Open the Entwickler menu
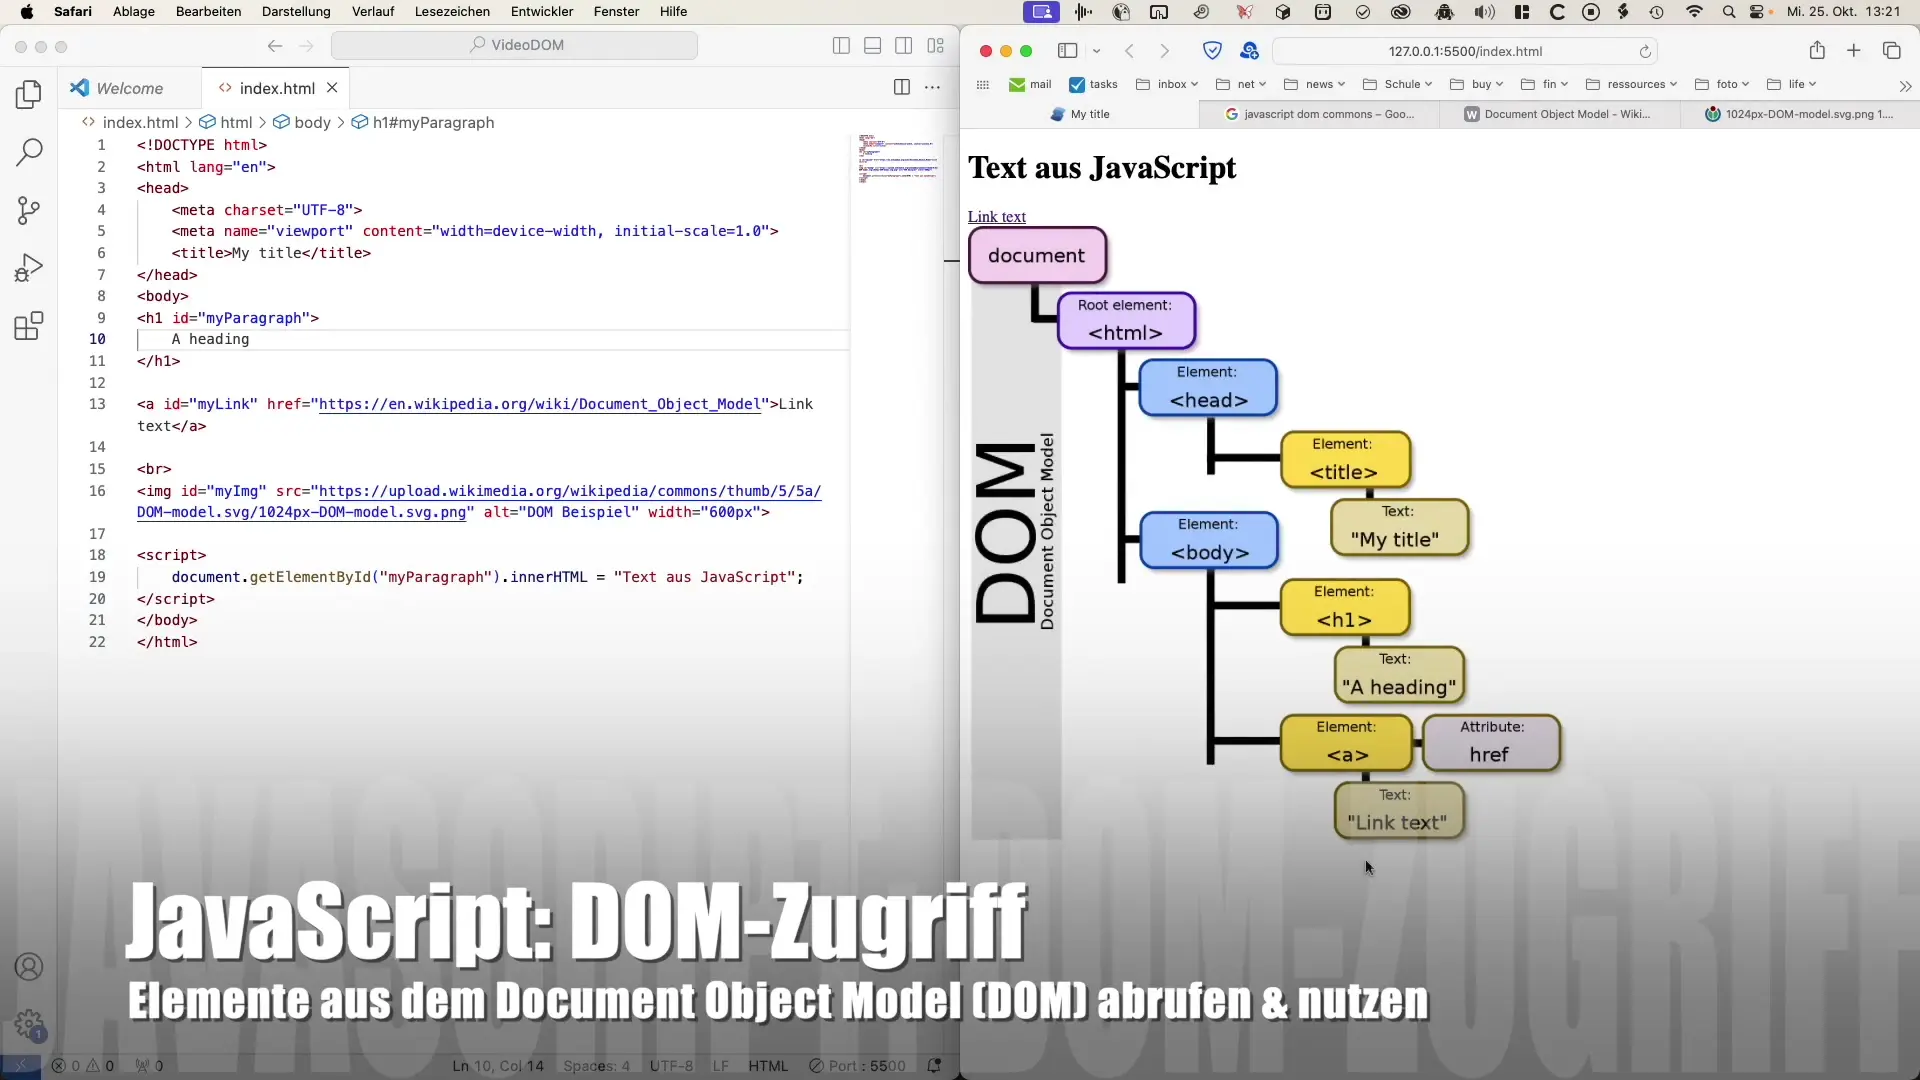 click(541, 11)
